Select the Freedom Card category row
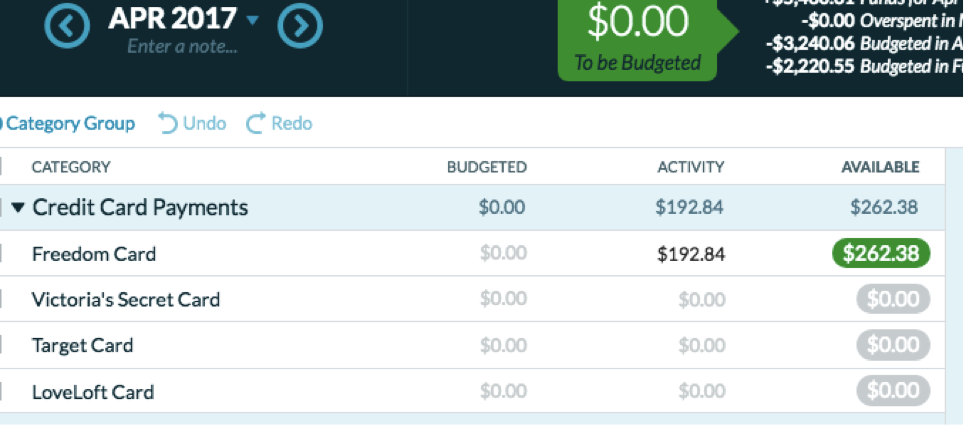Viewport: 964px width, 425px height. point(472,253)
